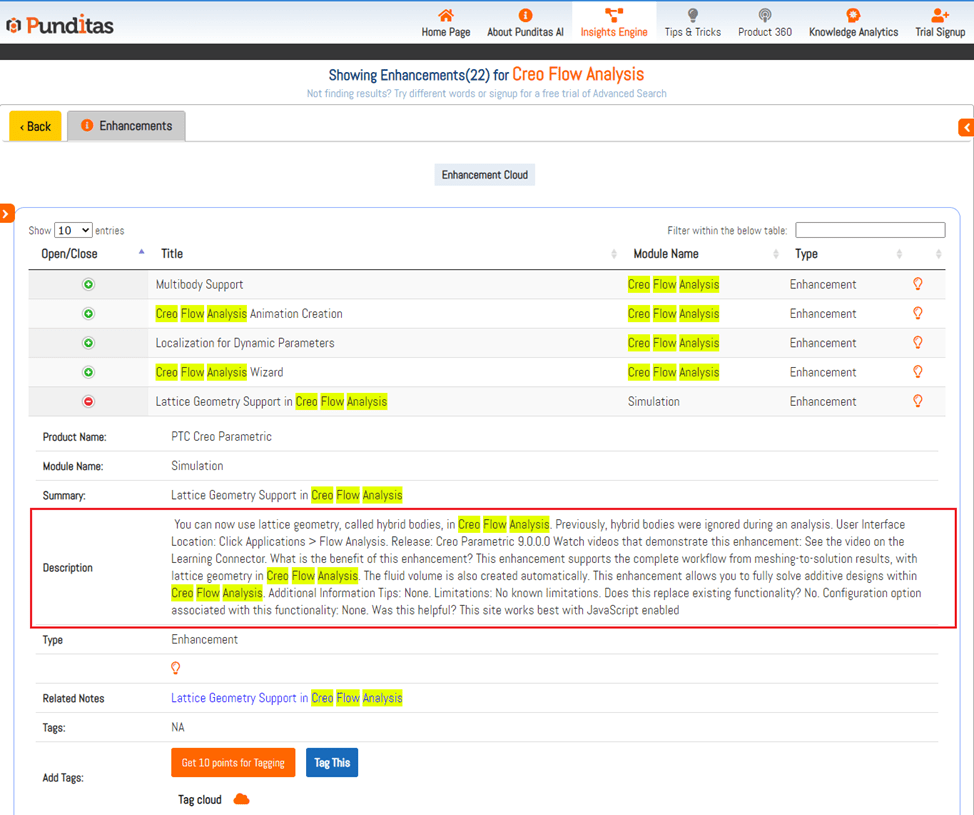The image size is (974, 815).
Task: Expand the Multibody Support row
Action: click(88, 285)
